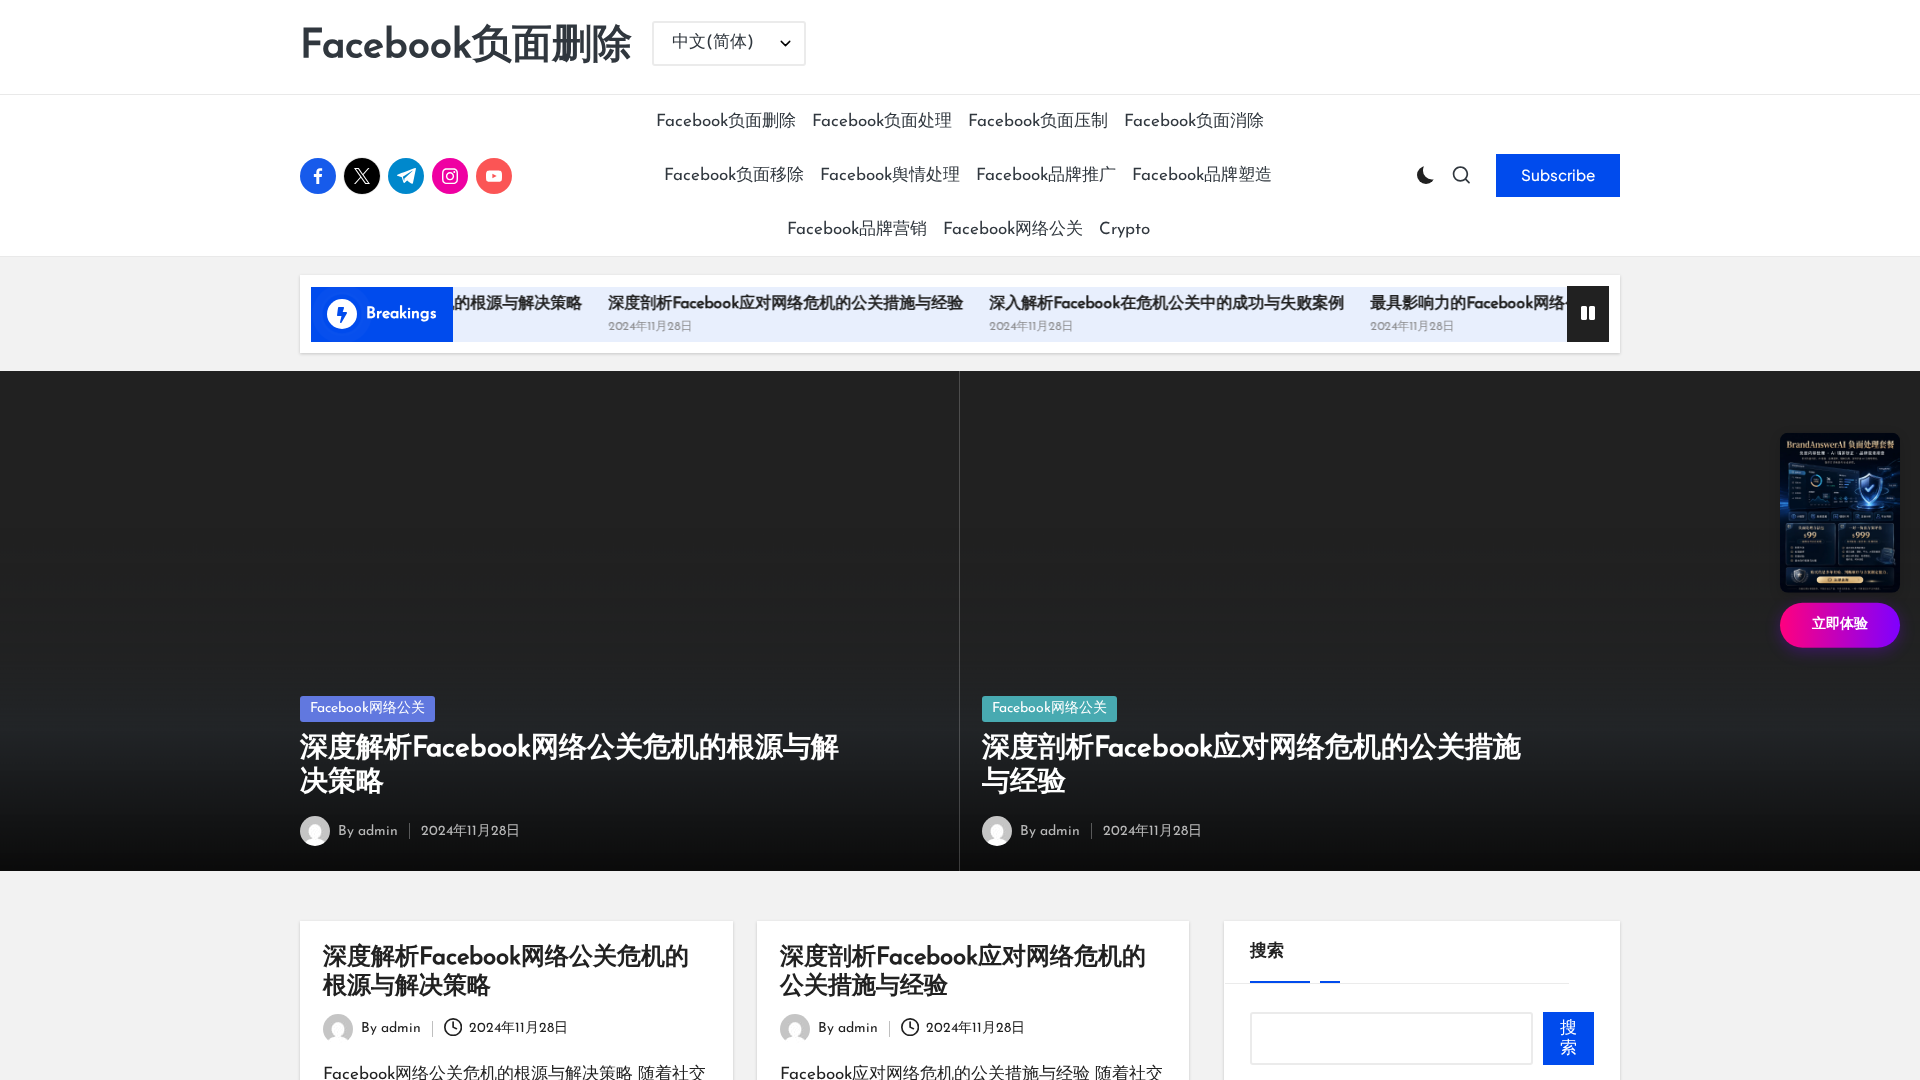Image resolution: width=1920 pixels, height=1080 pixels.
Task: Open Facebook负面移除 menu item
Action: (734, 175)
